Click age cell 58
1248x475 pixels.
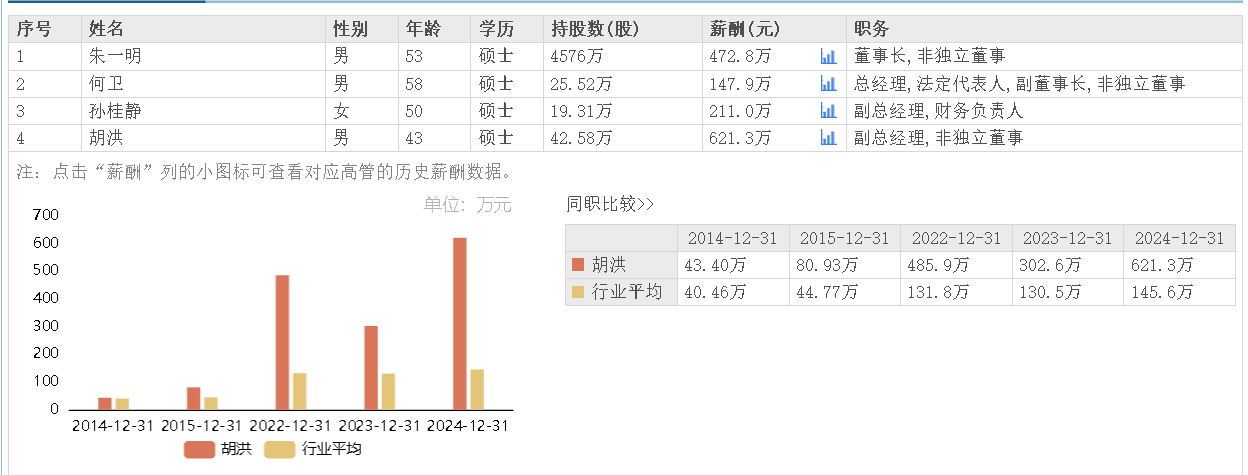click(x=414, y=84)
